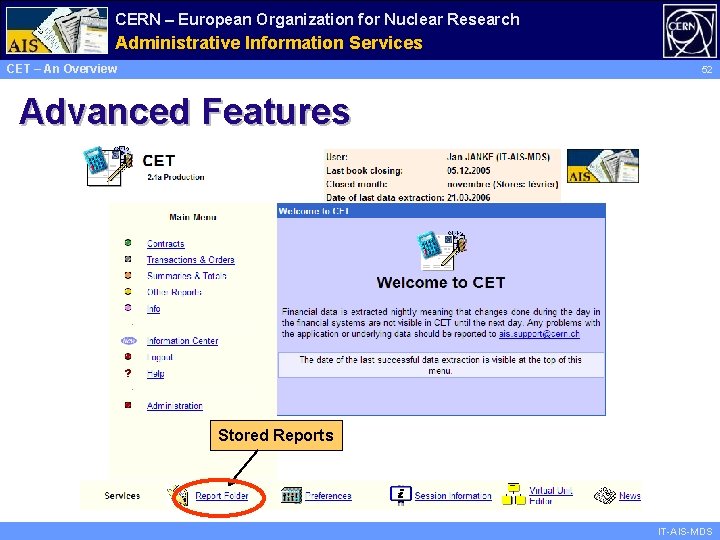This screenshot has height=540, width=720.
Task: Click green bullet icon beside Contracts
Action: pos(128,242)
